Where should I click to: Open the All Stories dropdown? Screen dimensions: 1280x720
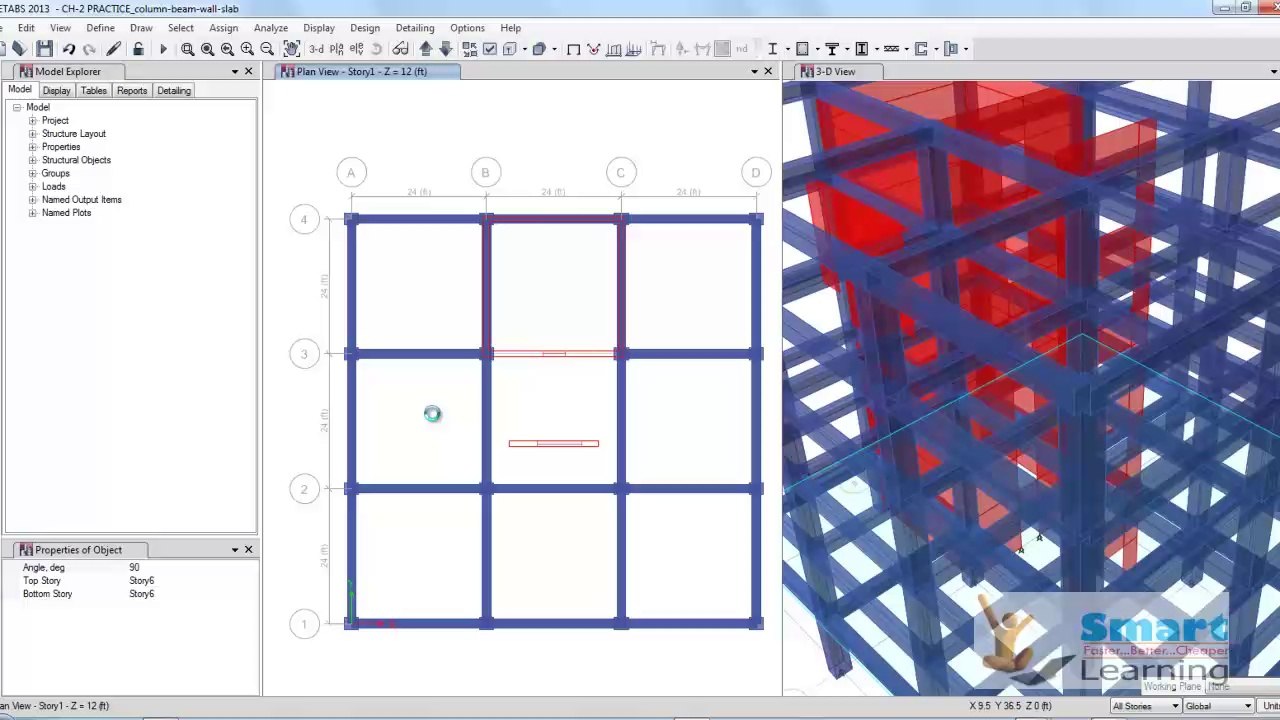tap(1146, 706)
